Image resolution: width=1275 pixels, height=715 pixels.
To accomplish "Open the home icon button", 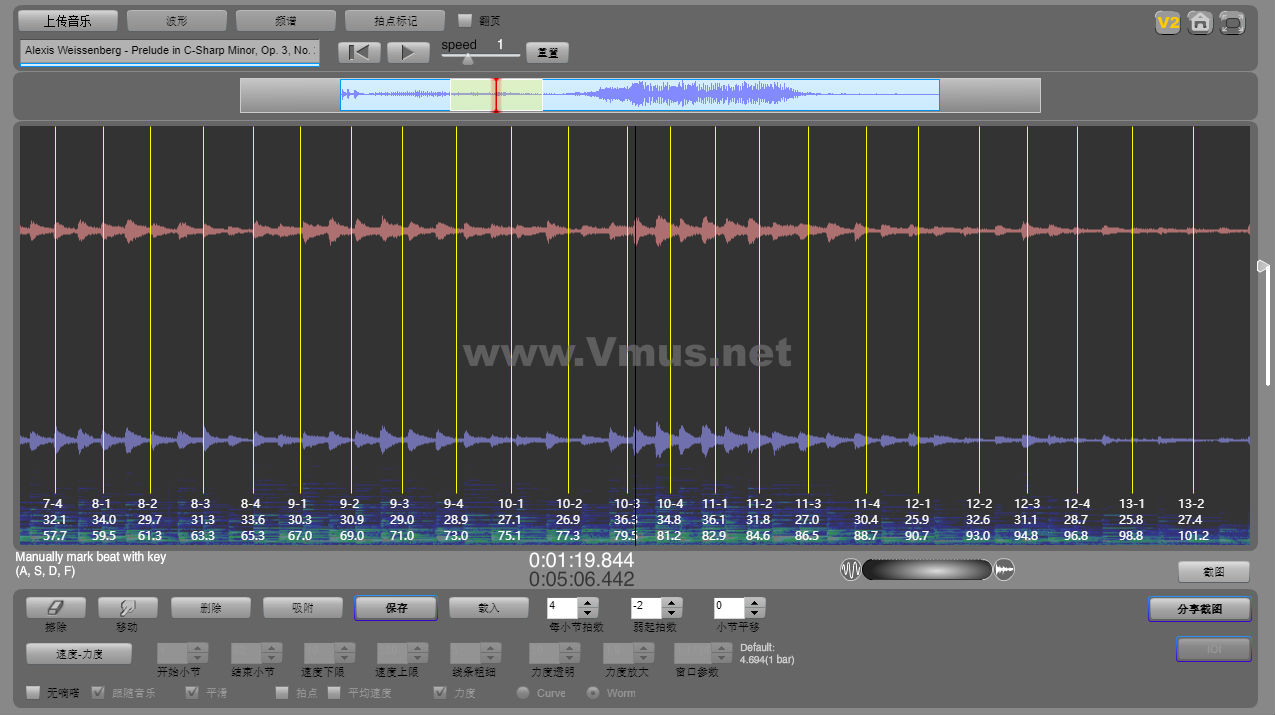I will pyautogui.click(x=1200, y=23).
